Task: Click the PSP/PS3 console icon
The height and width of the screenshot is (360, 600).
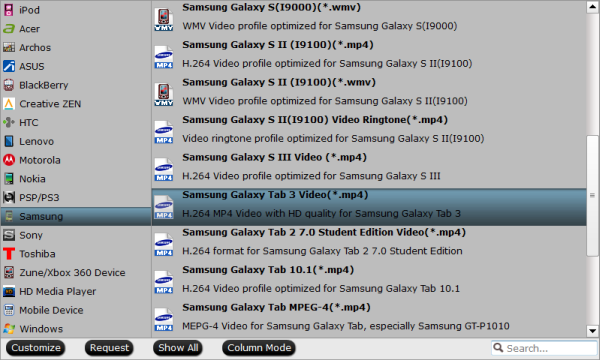Action: (9, 197)
